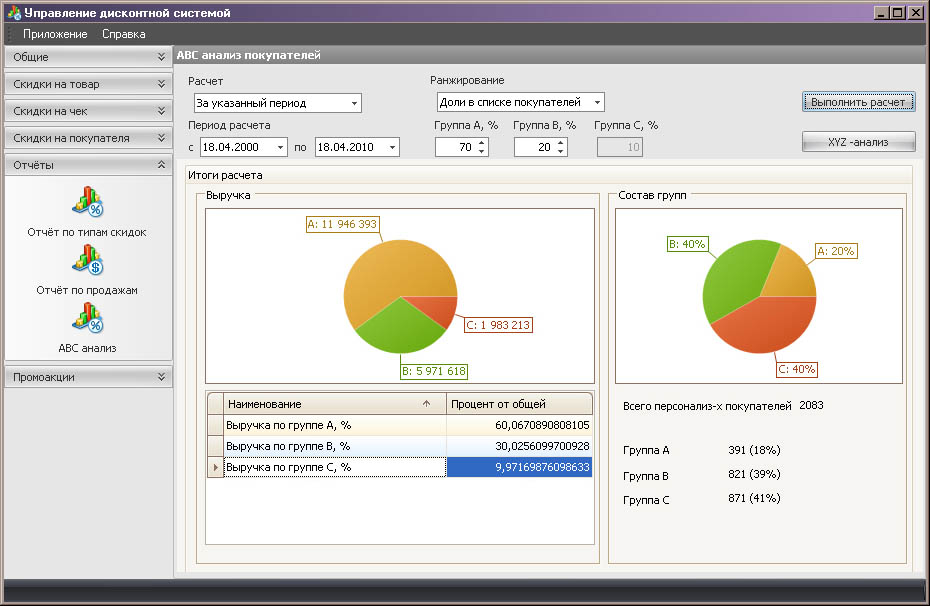930x606 pixels.
Task: Expand the Скидки на товар section
Action: (x=88, y=84)
